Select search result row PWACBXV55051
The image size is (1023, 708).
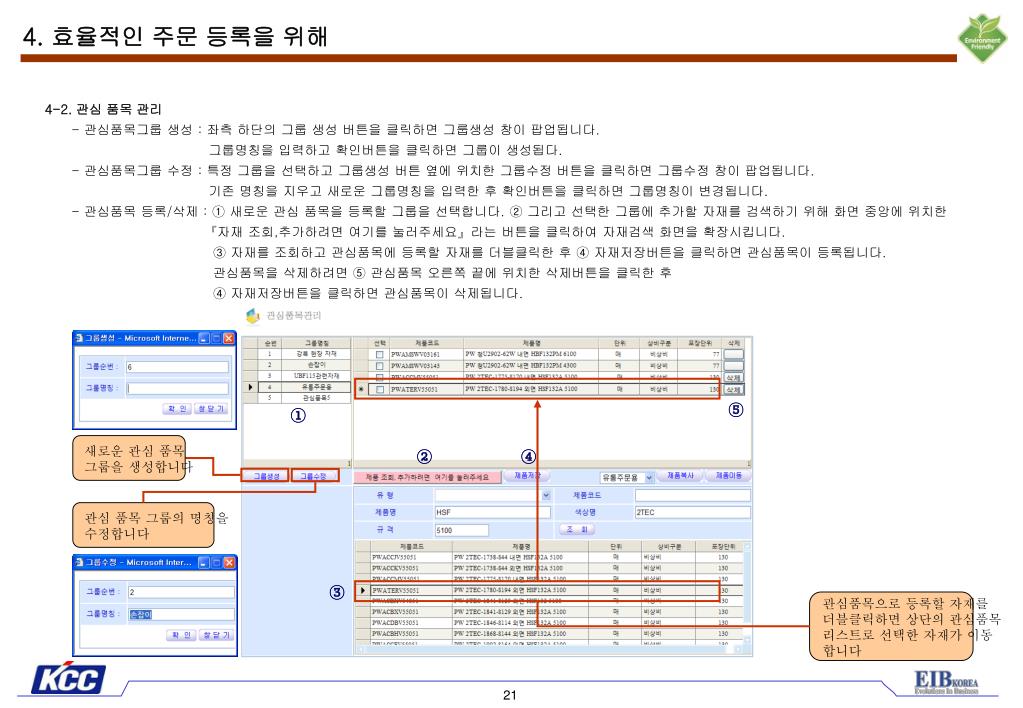[548, 612]
